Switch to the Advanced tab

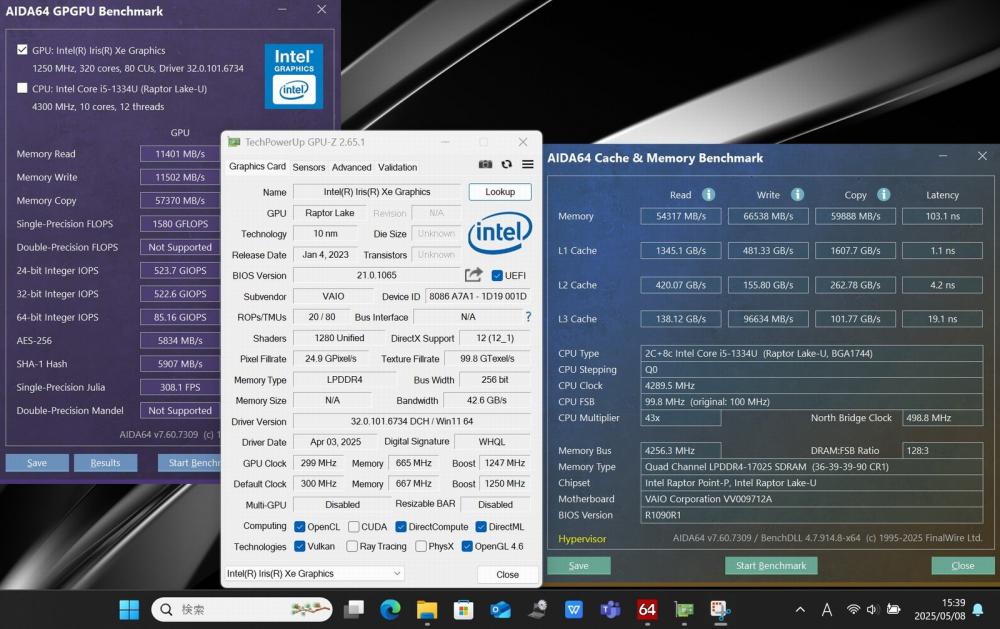(x=351, y=167)
